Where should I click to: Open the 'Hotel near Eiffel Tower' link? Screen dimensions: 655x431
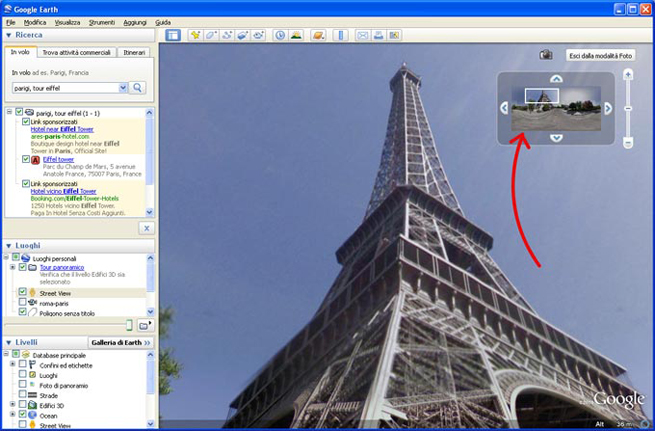click(62, 129)
